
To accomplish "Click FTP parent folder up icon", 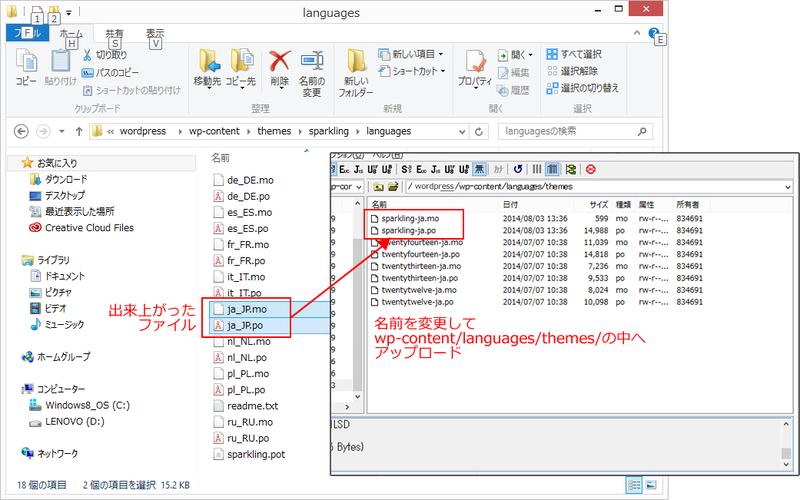I will pos(378,187).
